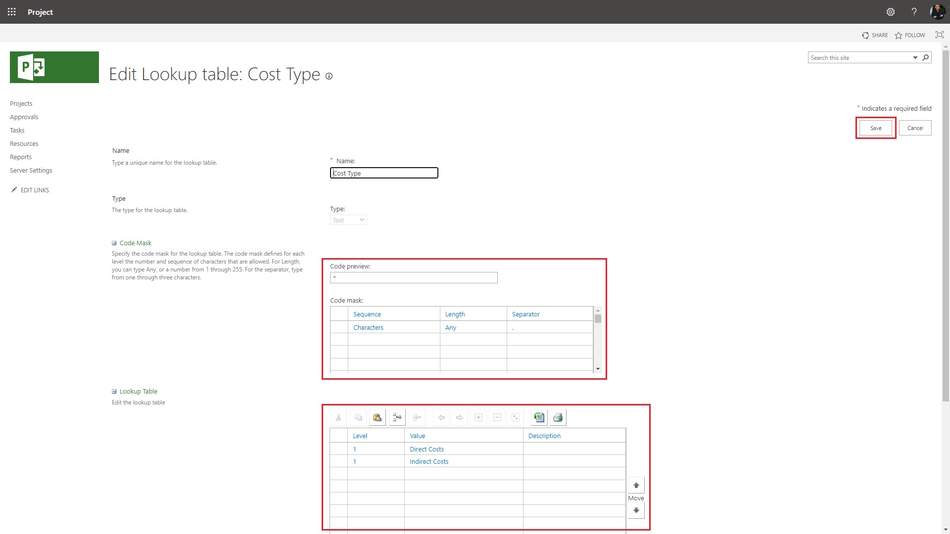Click the Description column header
Viewport: 950px width, 534px height.
point(574,436)
